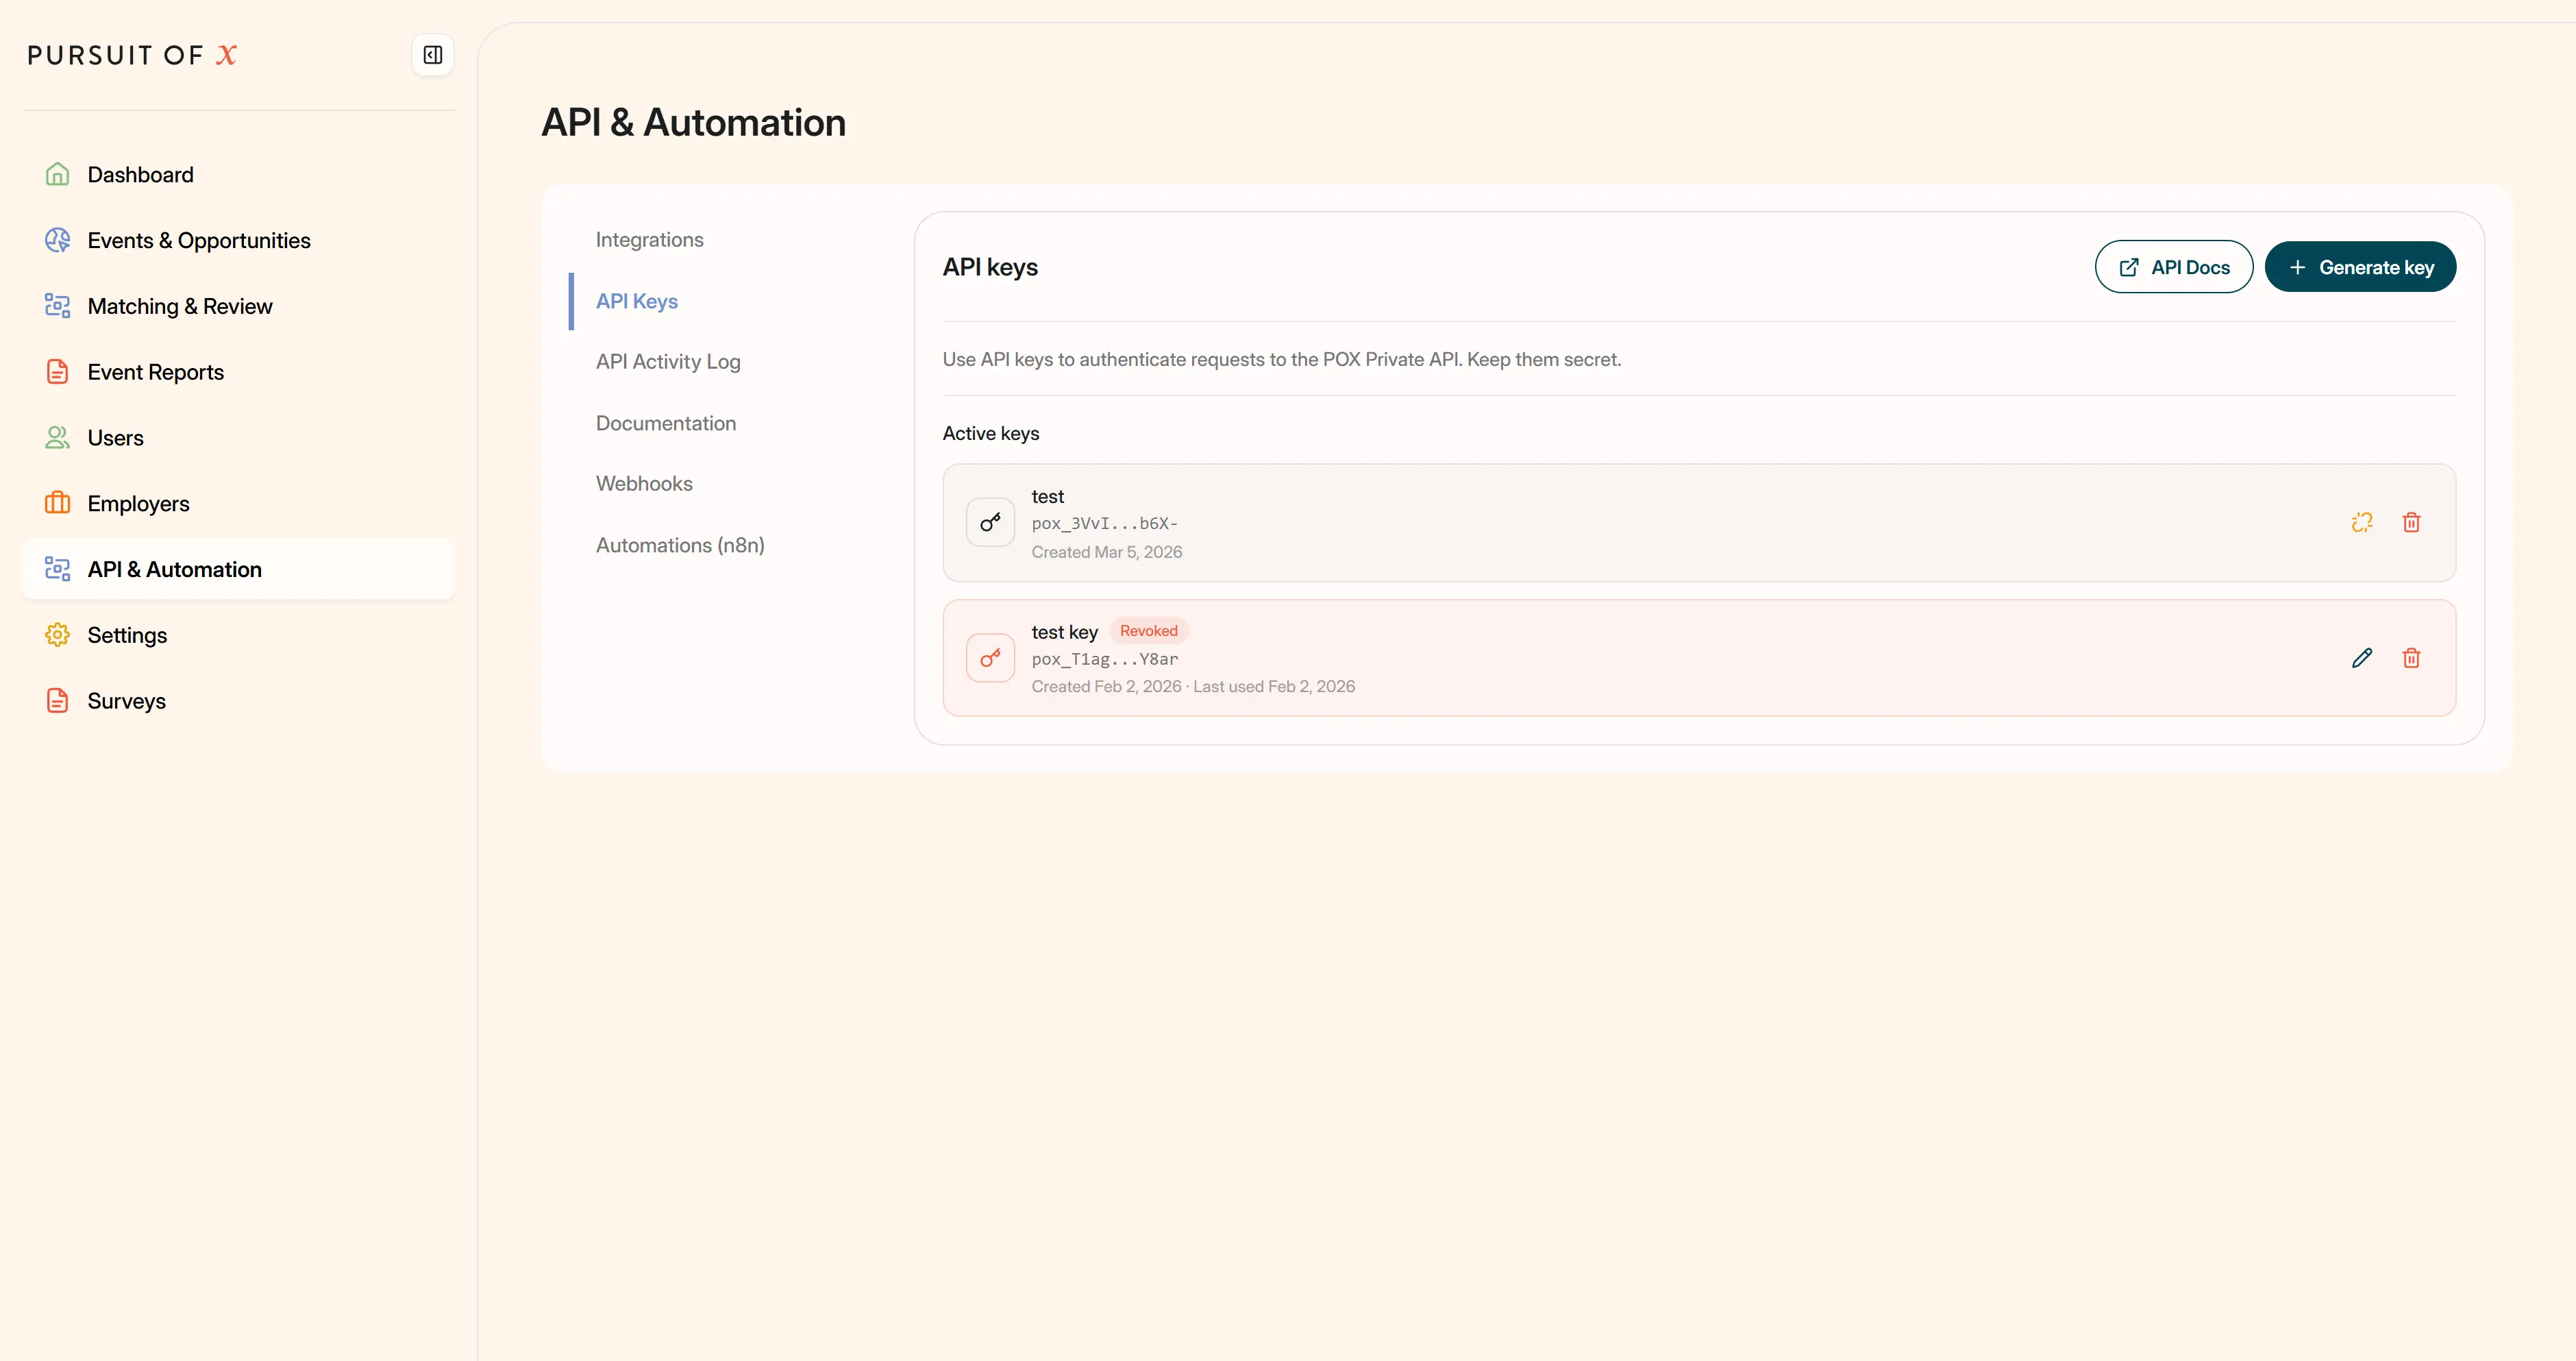This screenshot has width=2576, height=1361.
Task: Collapse the sidebar with the panel icon
Action: pyautogui.click(x=433, y=55)
